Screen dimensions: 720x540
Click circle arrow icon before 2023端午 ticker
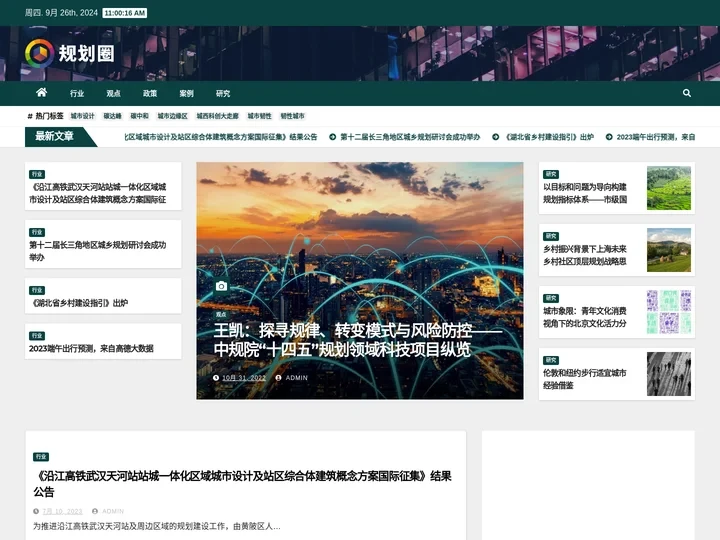(x=609, y=137)
